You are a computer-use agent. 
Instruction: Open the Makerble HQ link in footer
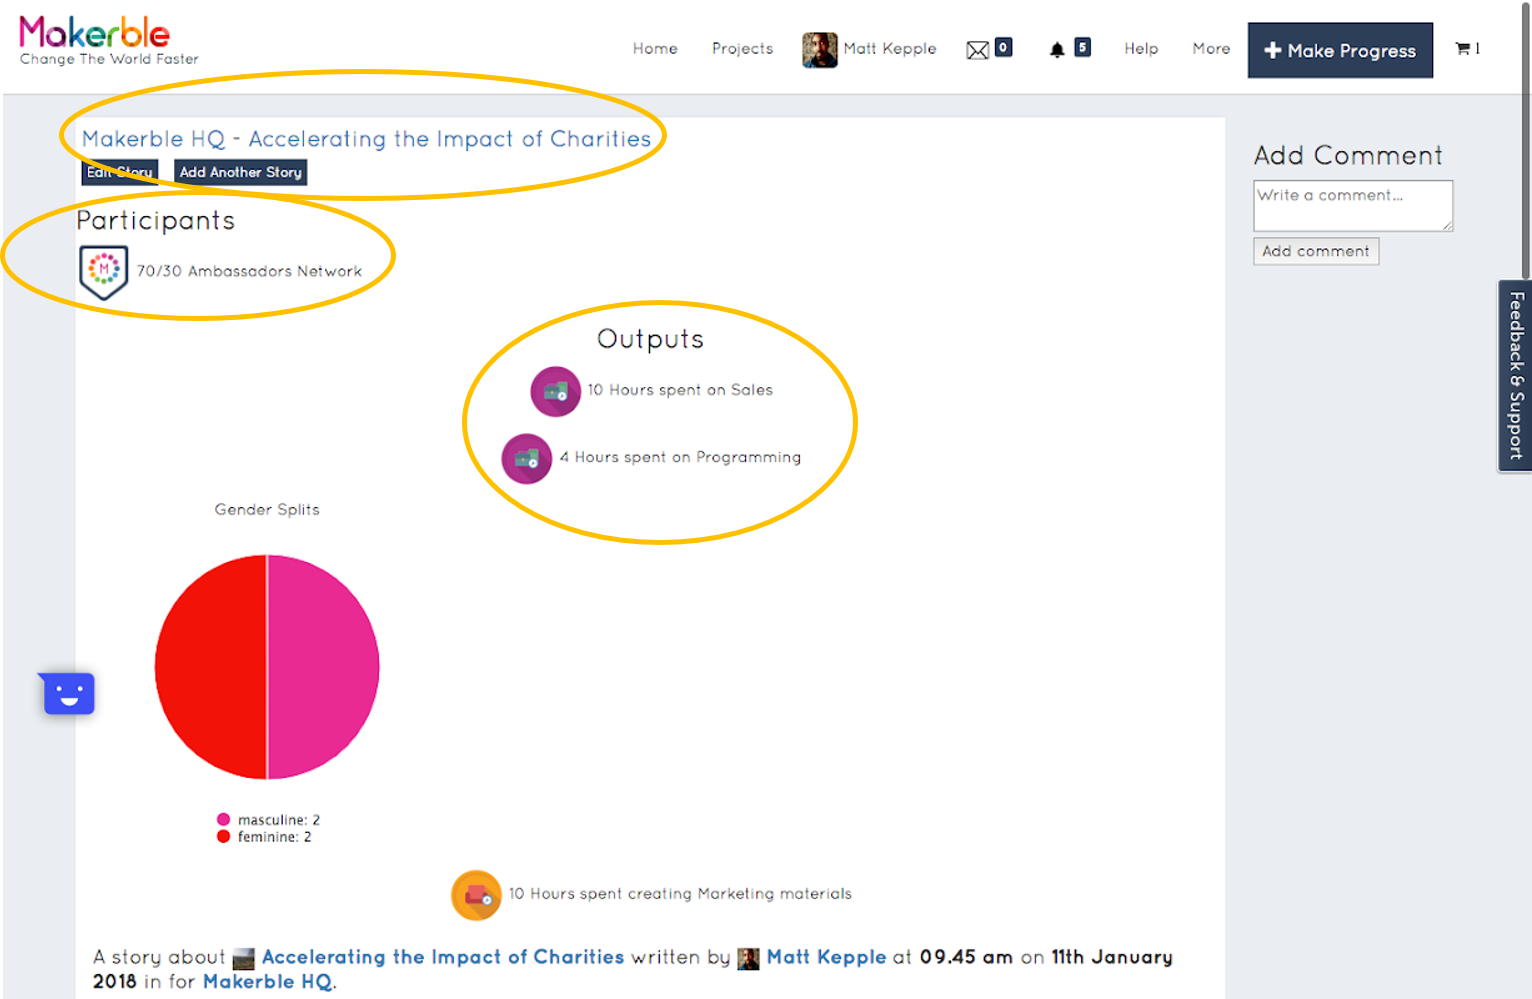coord(268,982)
